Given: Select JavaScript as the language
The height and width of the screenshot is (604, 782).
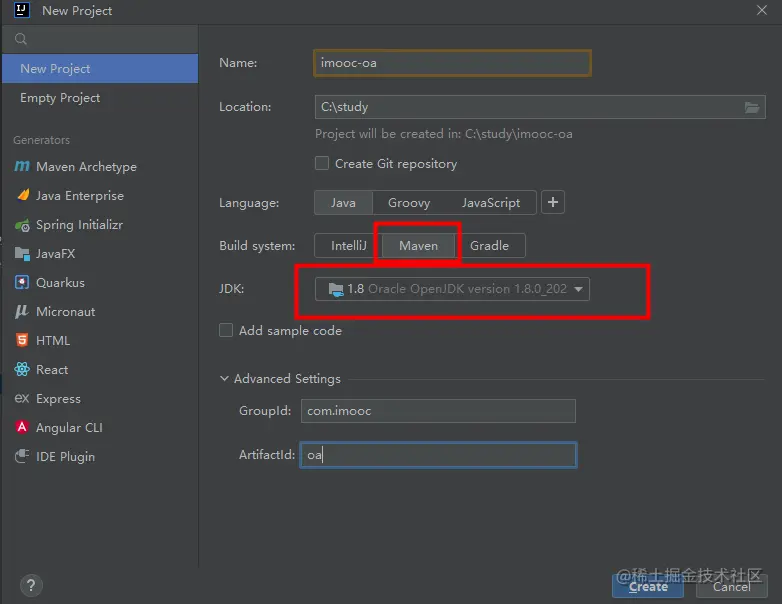Looking at the screenshot, I should (491, 202).
